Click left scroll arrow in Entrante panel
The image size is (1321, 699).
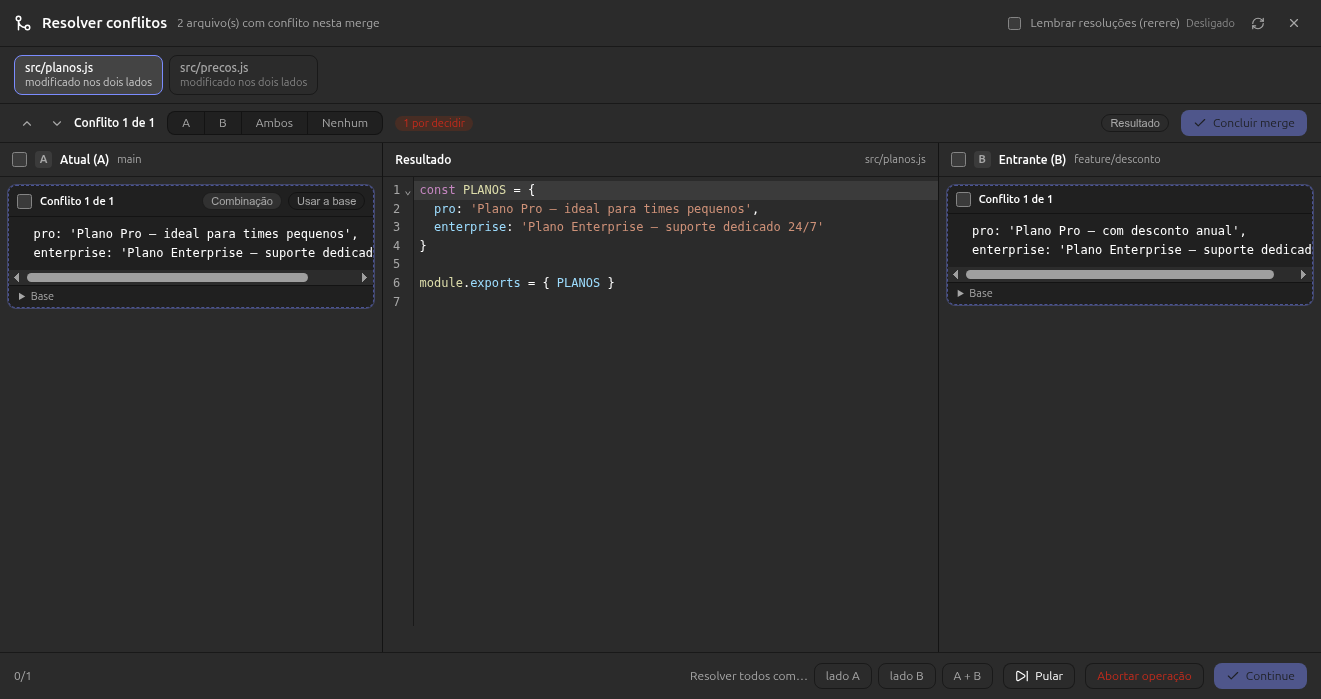click(x=956, y=274)
